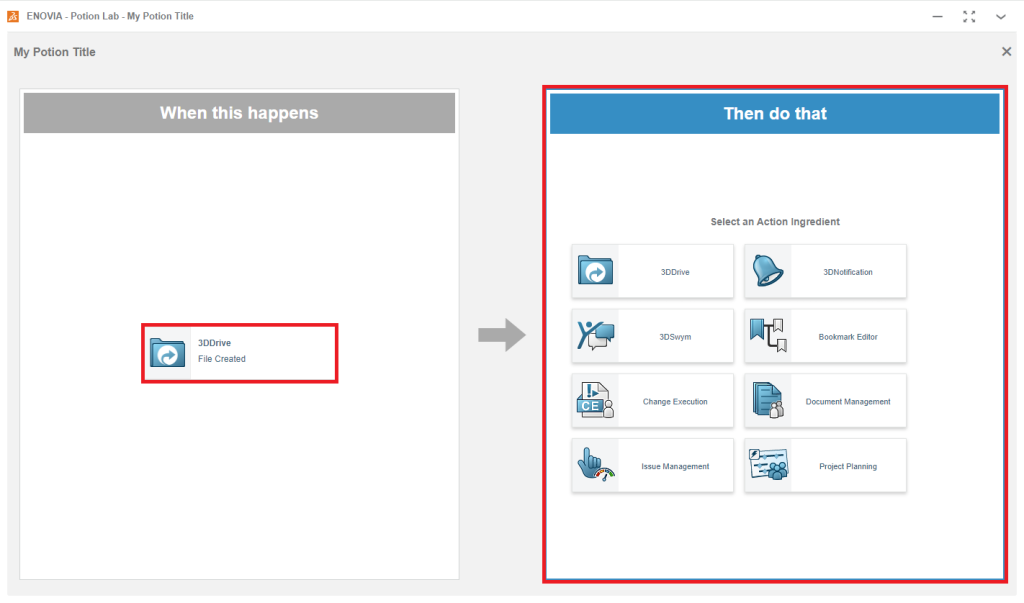1024x603 pixels.
Task: Select the Bookmark Editor icon
Action: point(768,336)
